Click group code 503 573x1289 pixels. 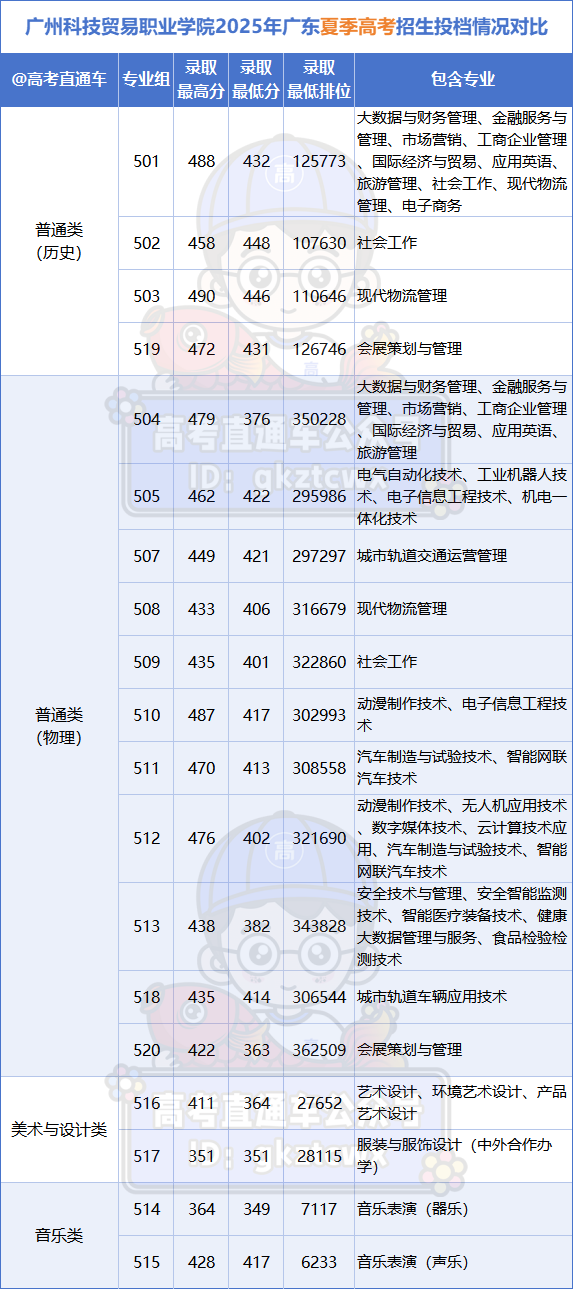(x=146, y=296)
